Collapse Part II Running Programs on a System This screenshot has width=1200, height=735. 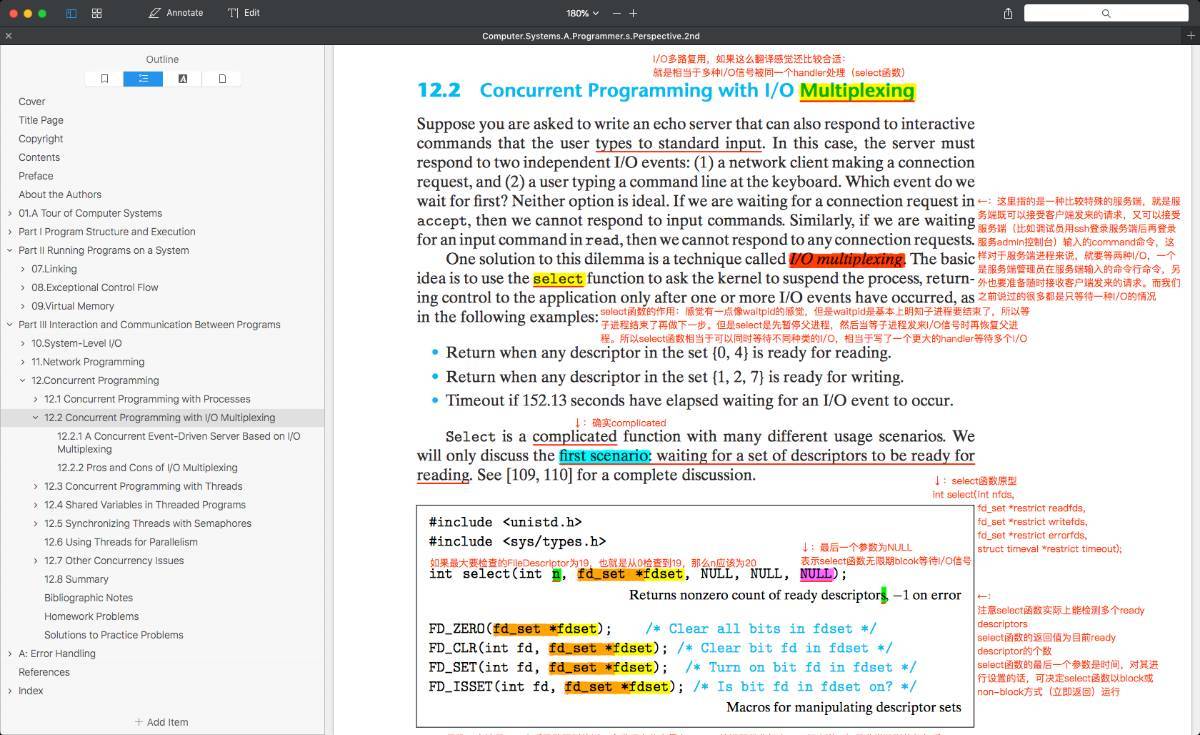point(9,250)
